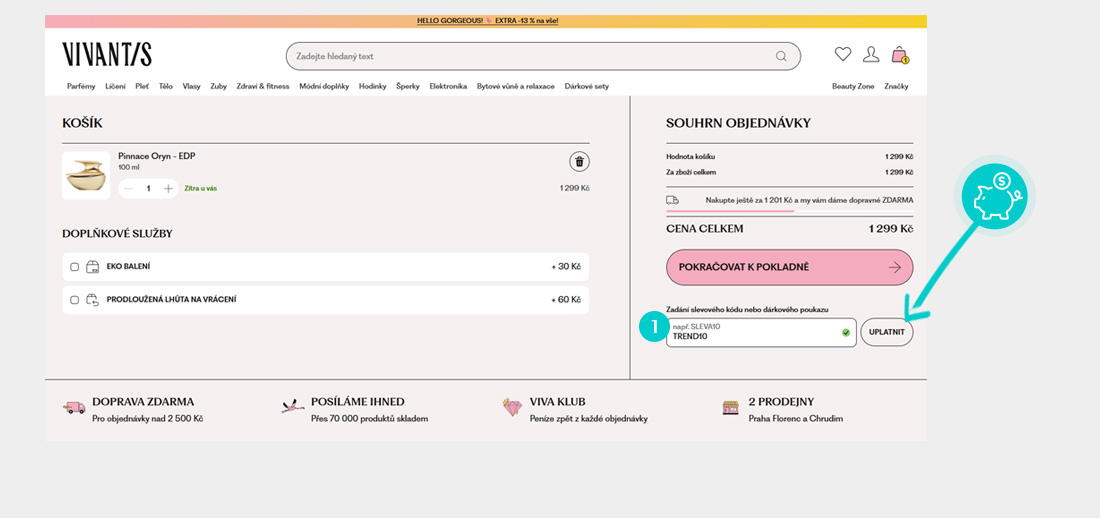This screenshot has height=518, width=1100.
Task: Click the Uplatnit button
Action: [886, 332]
